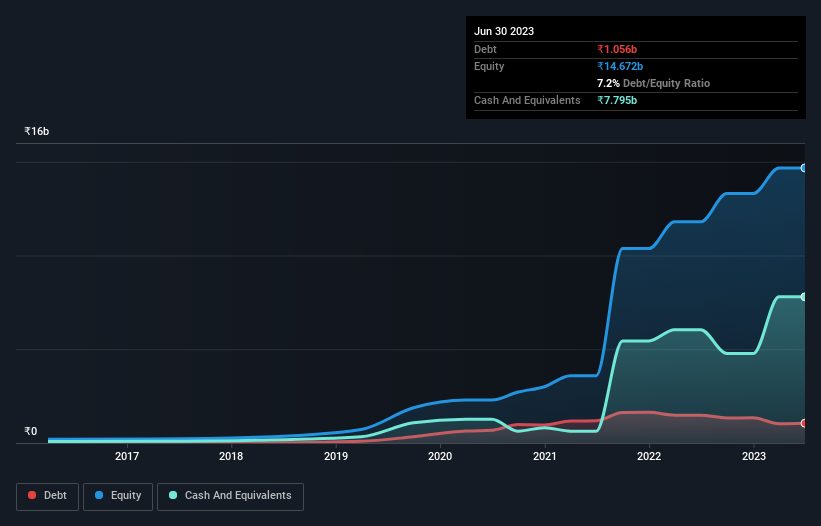The height and width of the screenshot is (526, 821).
Task: Click the red Debt endpoint marker
Action: [804, 423]
